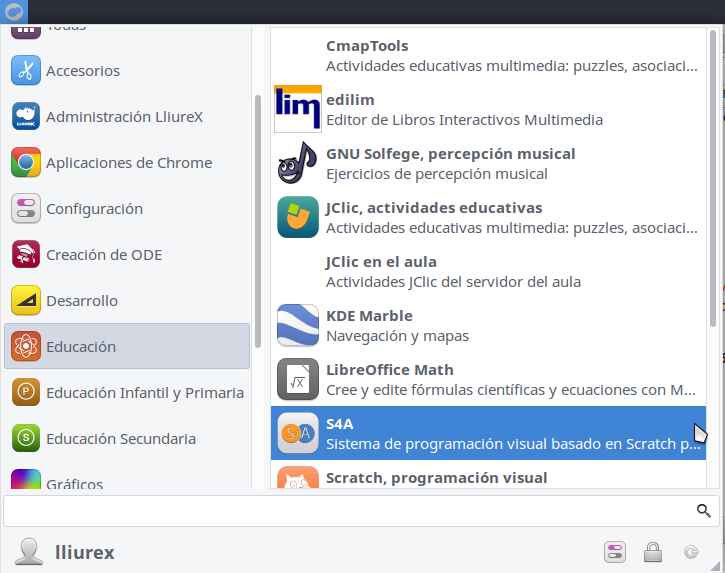725x573 pixels.
Task: Open Educación Secundaria category
Action: 120,439
